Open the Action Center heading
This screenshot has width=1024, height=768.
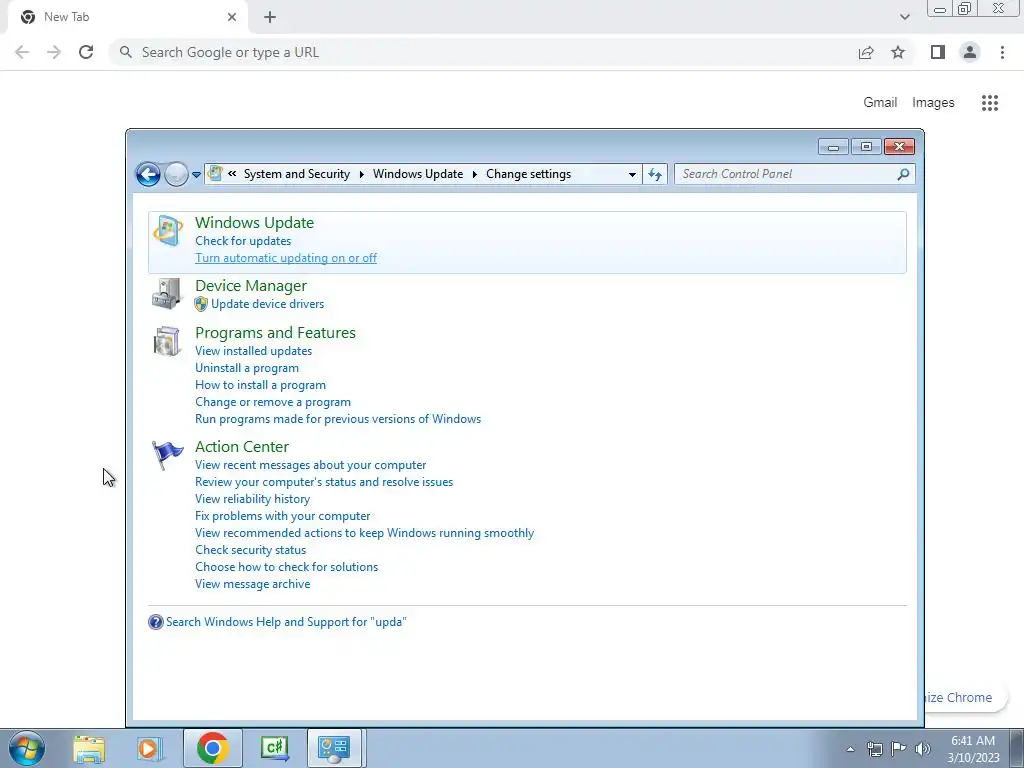point(242,447)
